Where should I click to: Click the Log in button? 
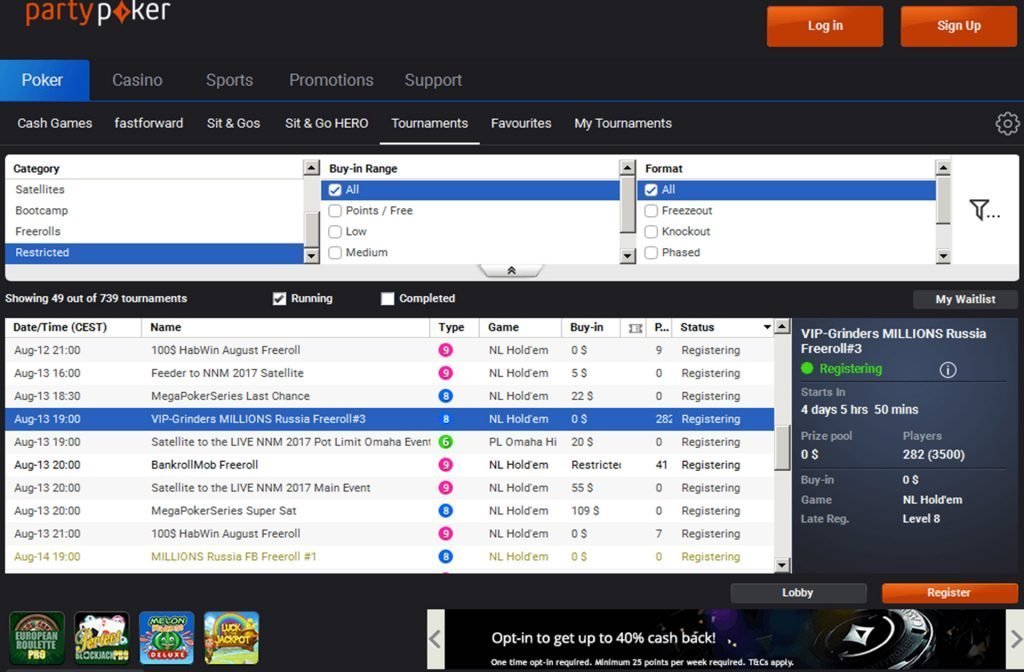click(825, 26)
